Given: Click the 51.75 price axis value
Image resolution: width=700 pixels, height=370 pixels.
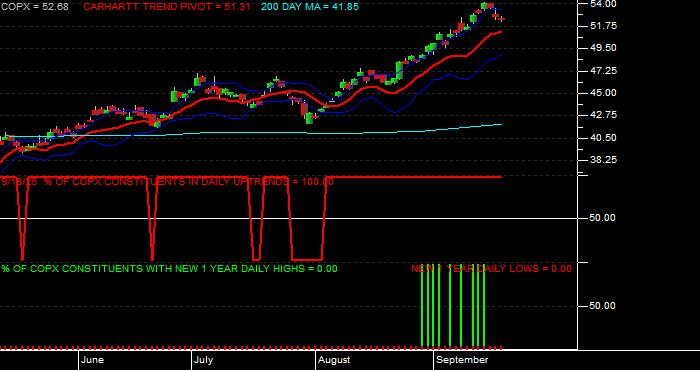Looking at the screenshot, I should click(x=603, y=26).
